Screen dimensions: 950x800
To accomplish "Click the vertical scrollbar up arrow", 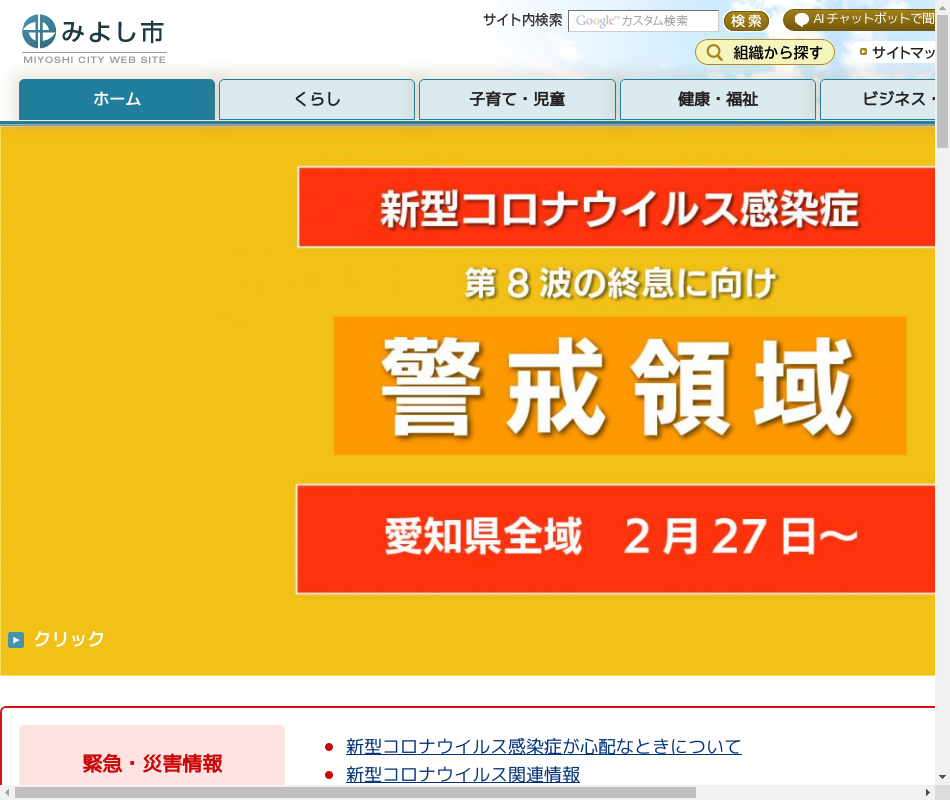I will coord(942,7).
